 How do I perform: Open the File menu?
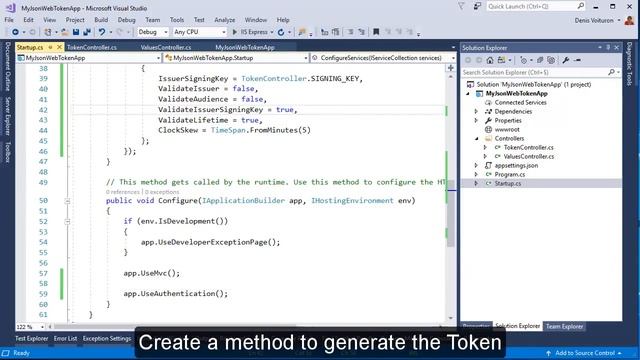9,20
